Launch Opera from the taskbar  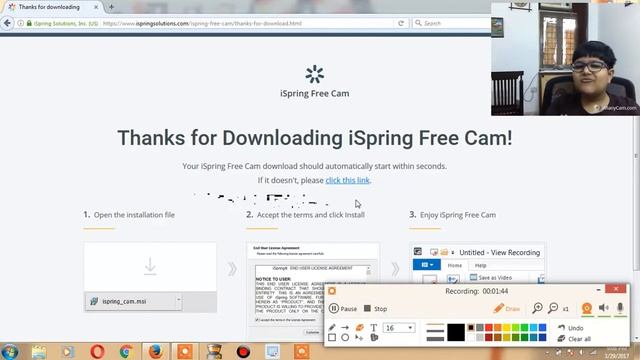pos(97,352)
